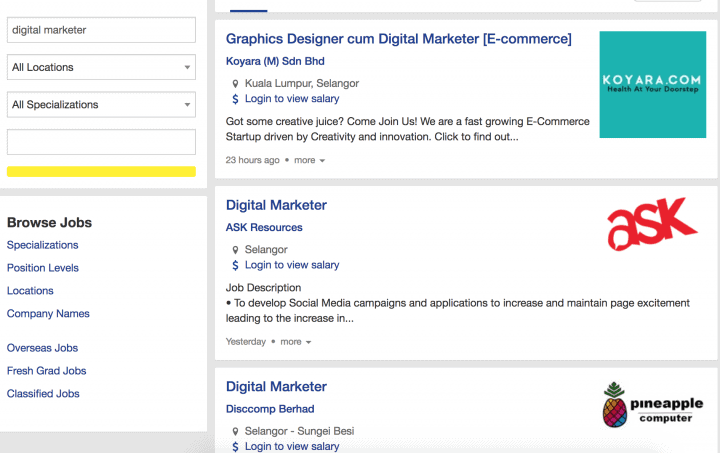The width and height of the screenshot is (720, 453).
Task: Click the Koyara.com company logo
Action: coord(653,84)
